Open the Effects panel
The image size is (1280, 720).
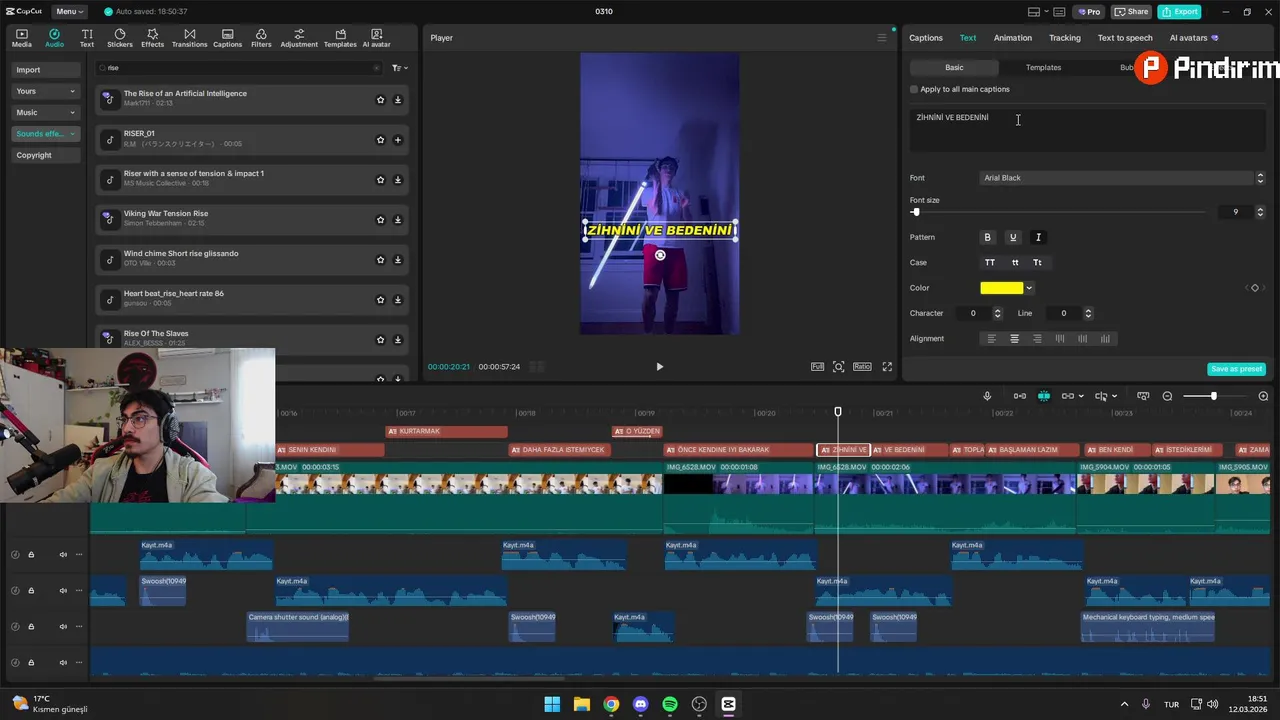(152, 38)
